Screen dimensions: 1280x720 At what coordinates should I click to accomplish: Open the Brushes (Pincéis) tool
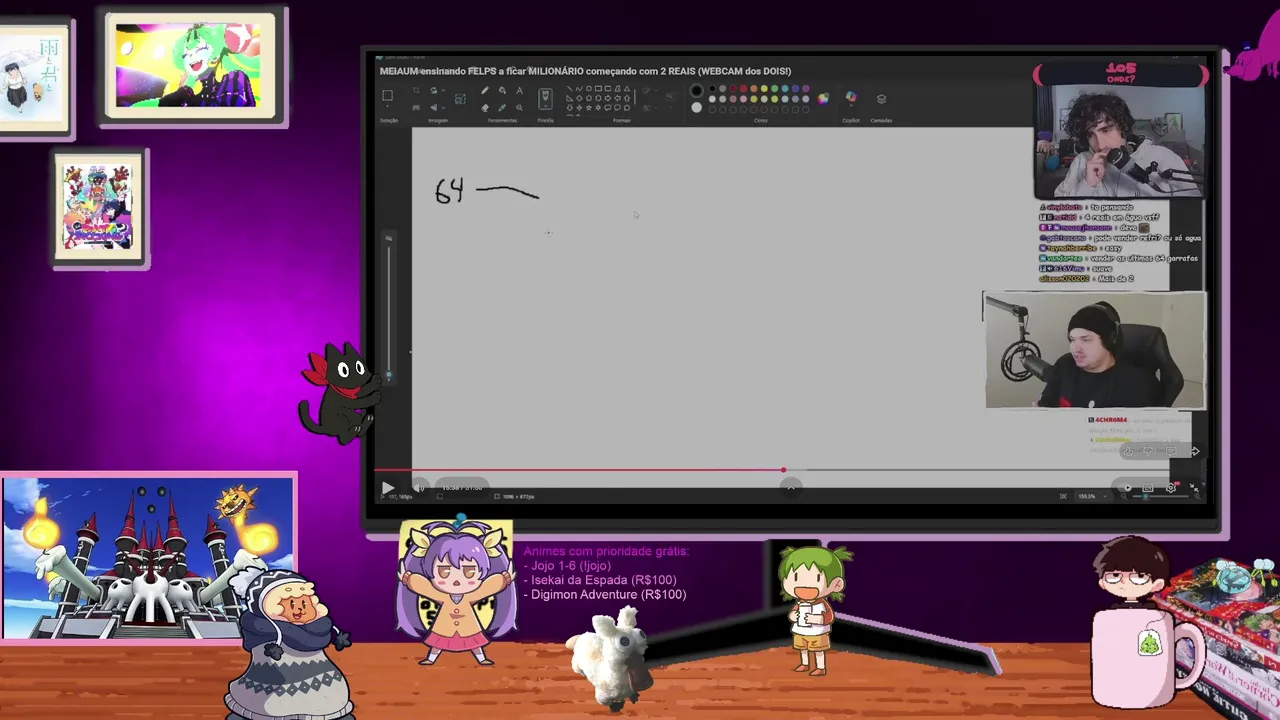[545, 99]
